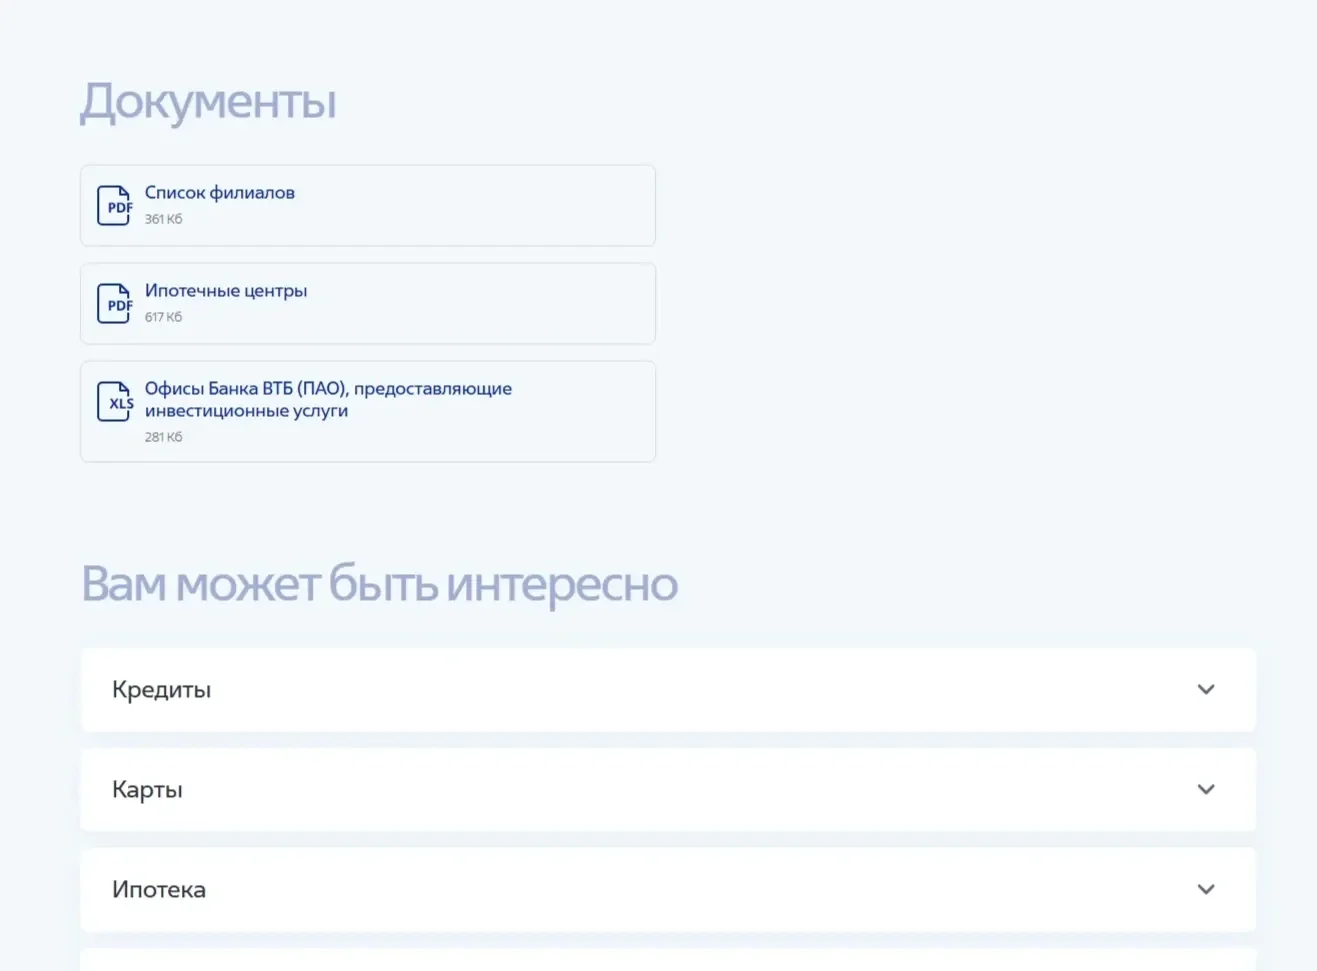
Task: Open the Офисы Банка ВТБ (ПАО) investment offices file
Action: pyautogui.click(x=368, y=412)
